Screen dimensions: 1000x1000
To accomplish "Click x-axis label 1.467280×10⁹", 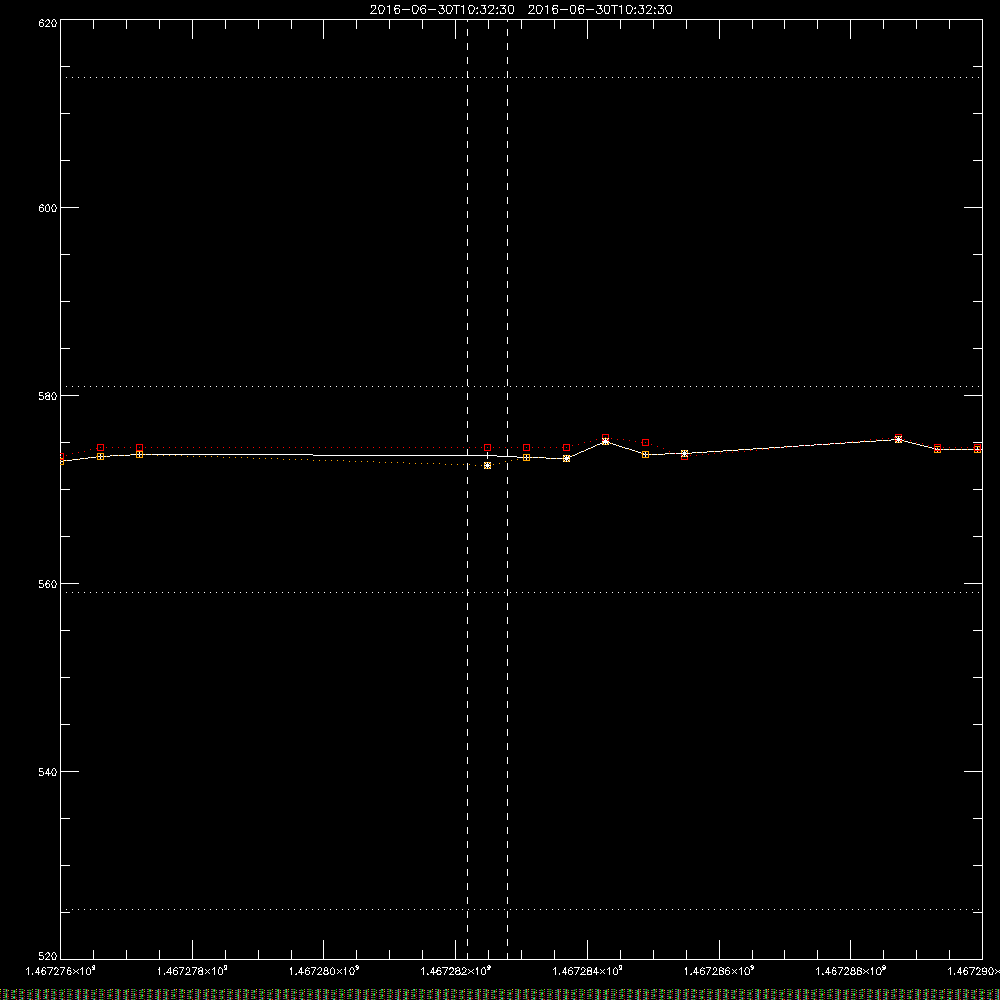I will (x=324, y=971).
